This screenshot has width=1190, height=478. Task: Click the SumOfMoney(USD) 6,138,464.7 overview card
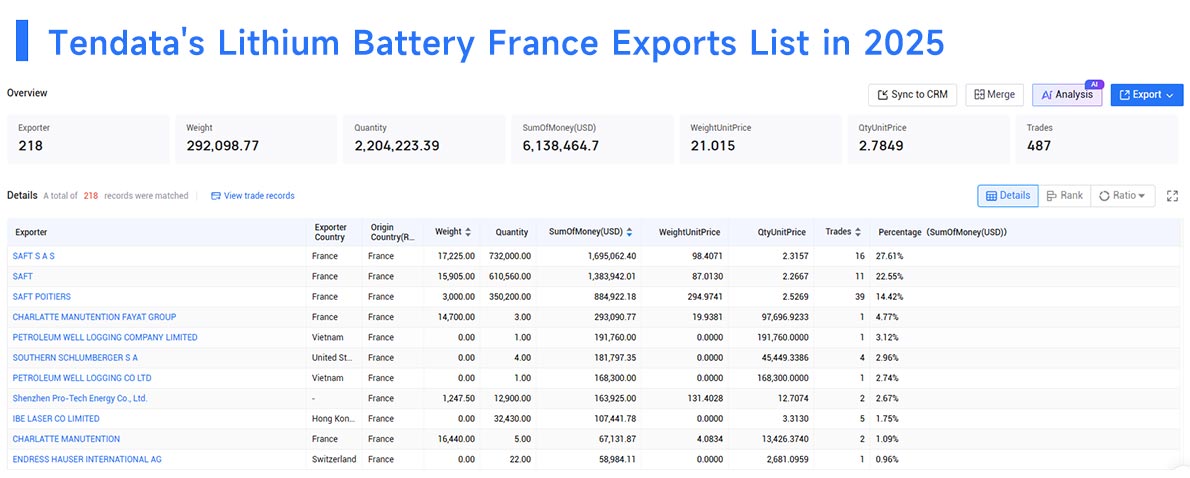[592, 139]
